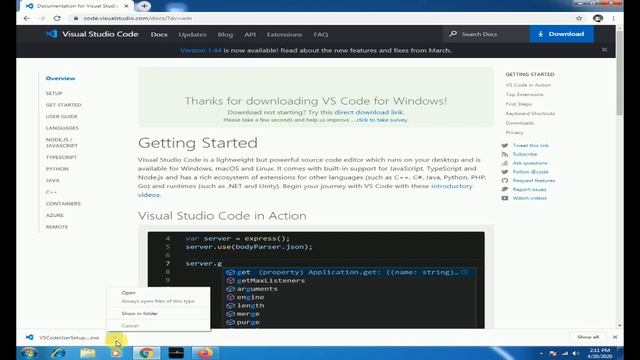Expand NODE.JS / JAVASCRIPT section in sidebar

(61, 142)
